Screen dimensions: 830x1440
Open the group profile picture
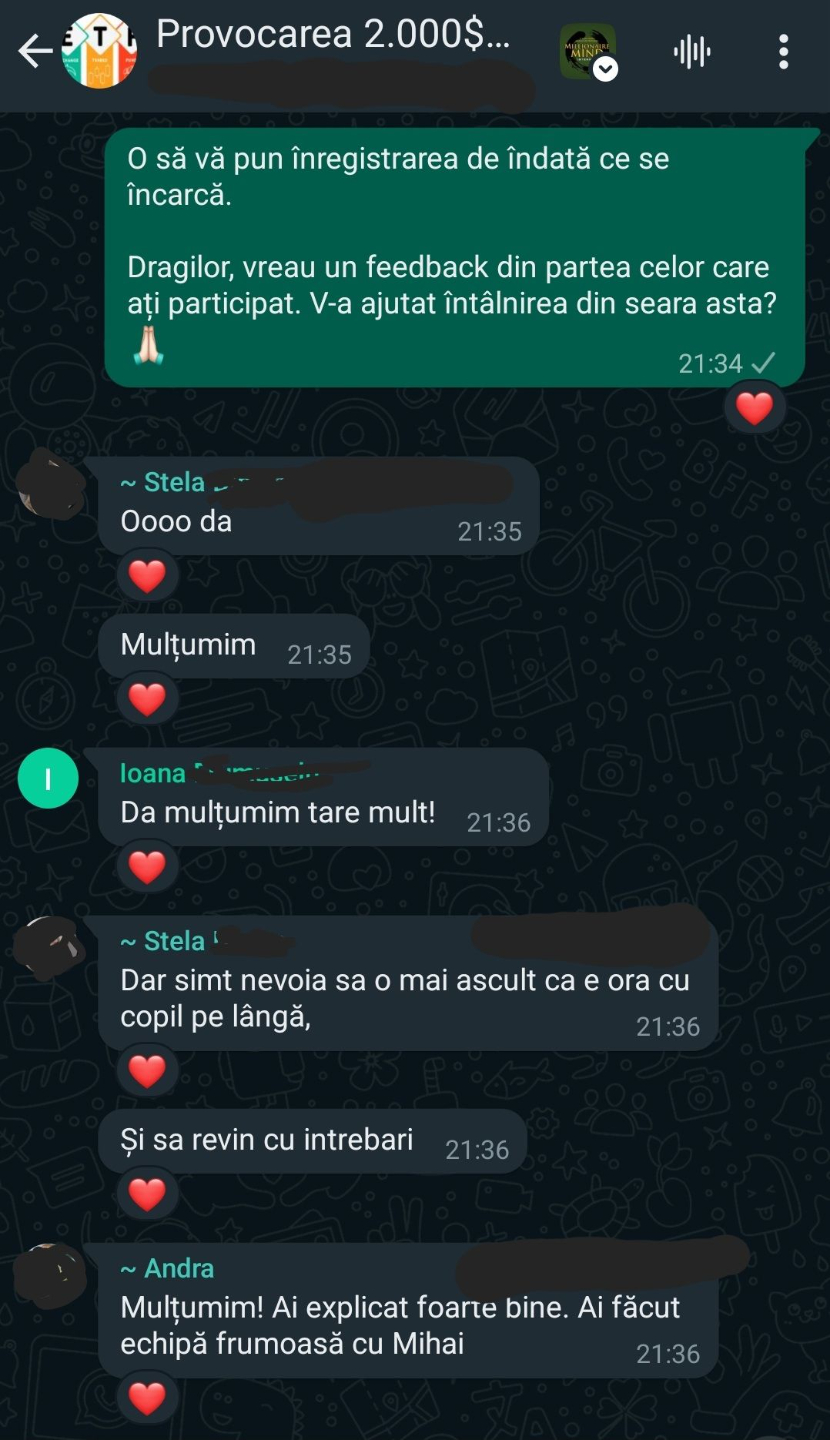99,51
